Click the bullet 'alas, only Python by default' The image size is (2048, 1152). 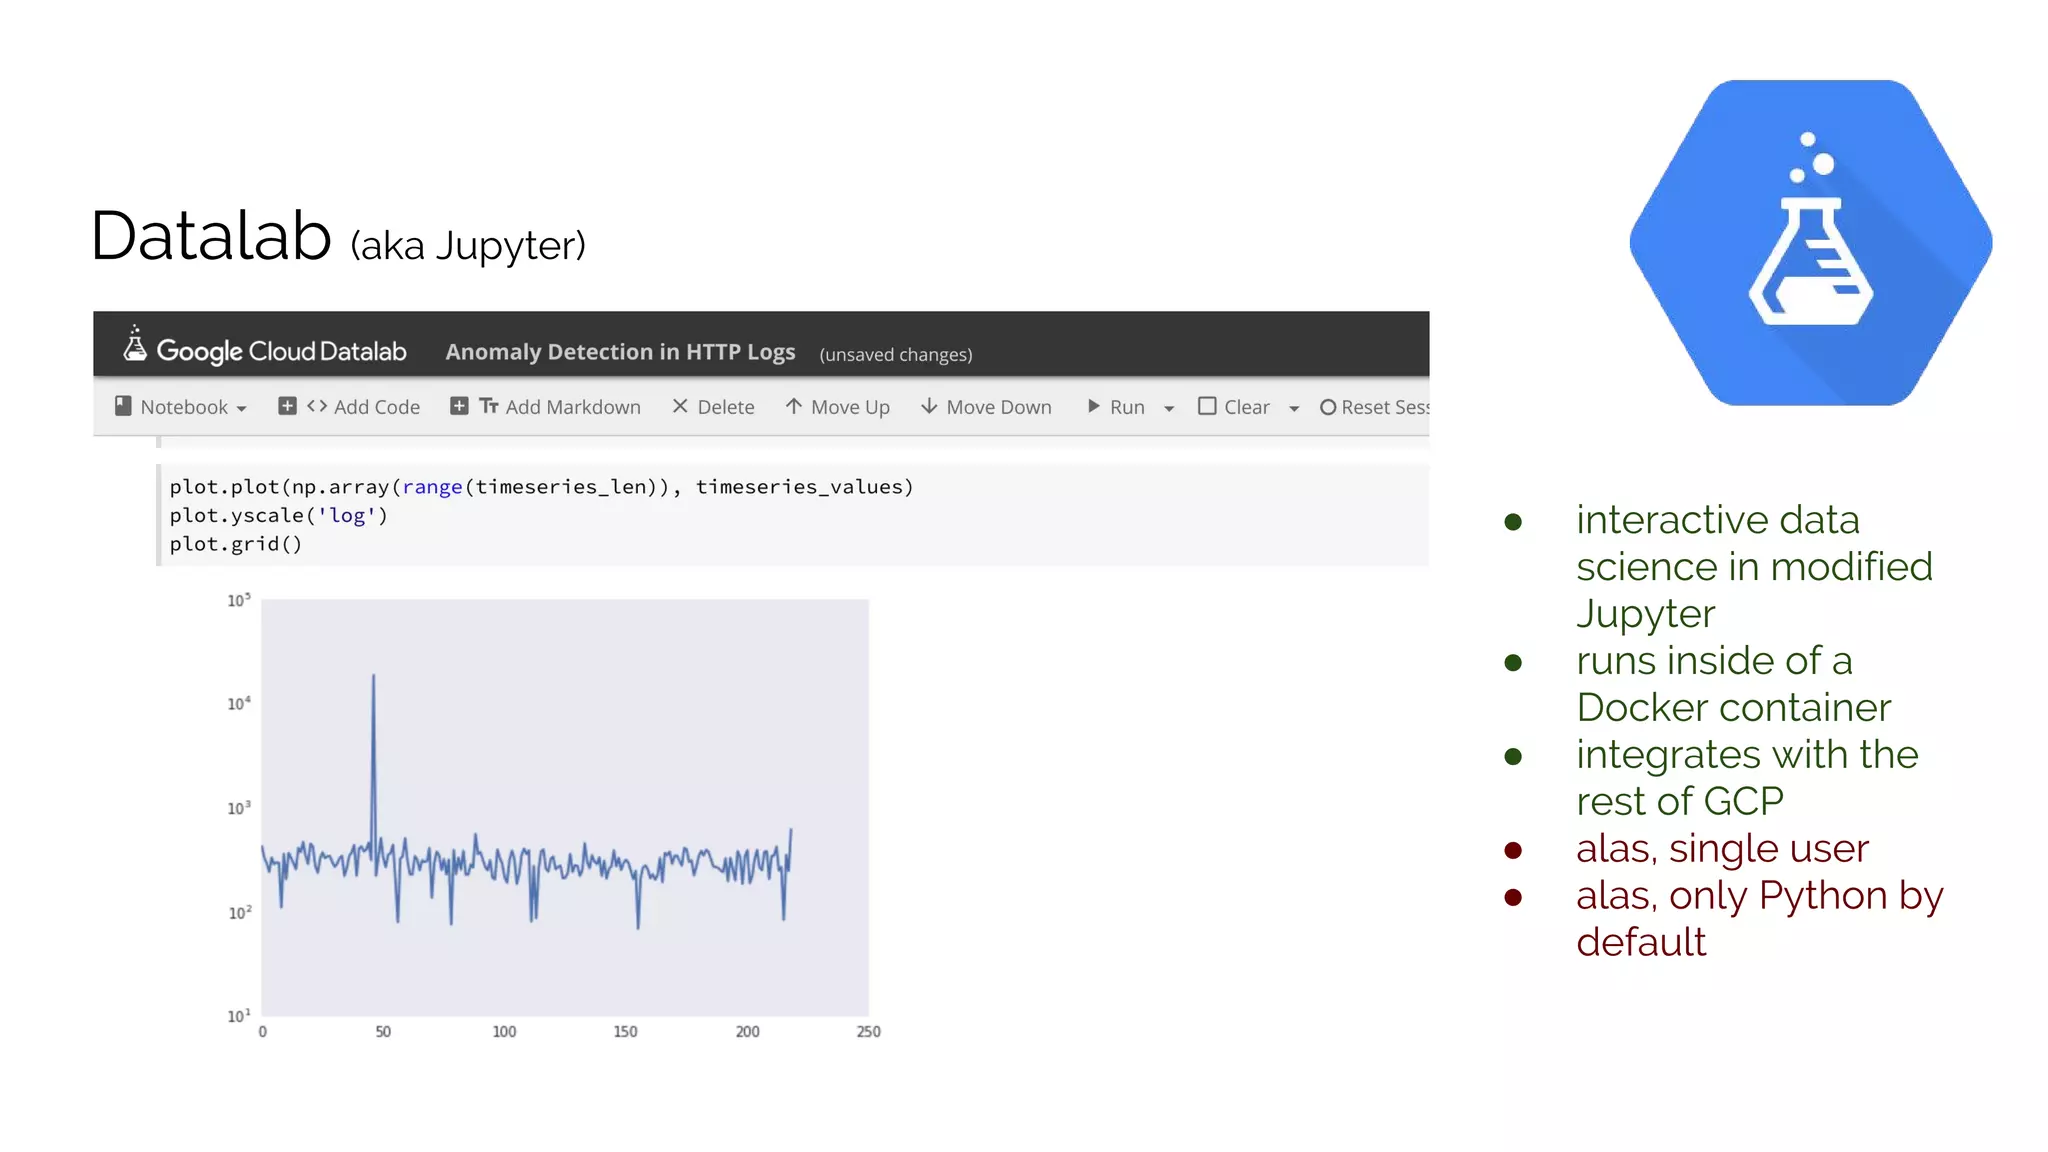(x=1759, y=918)
